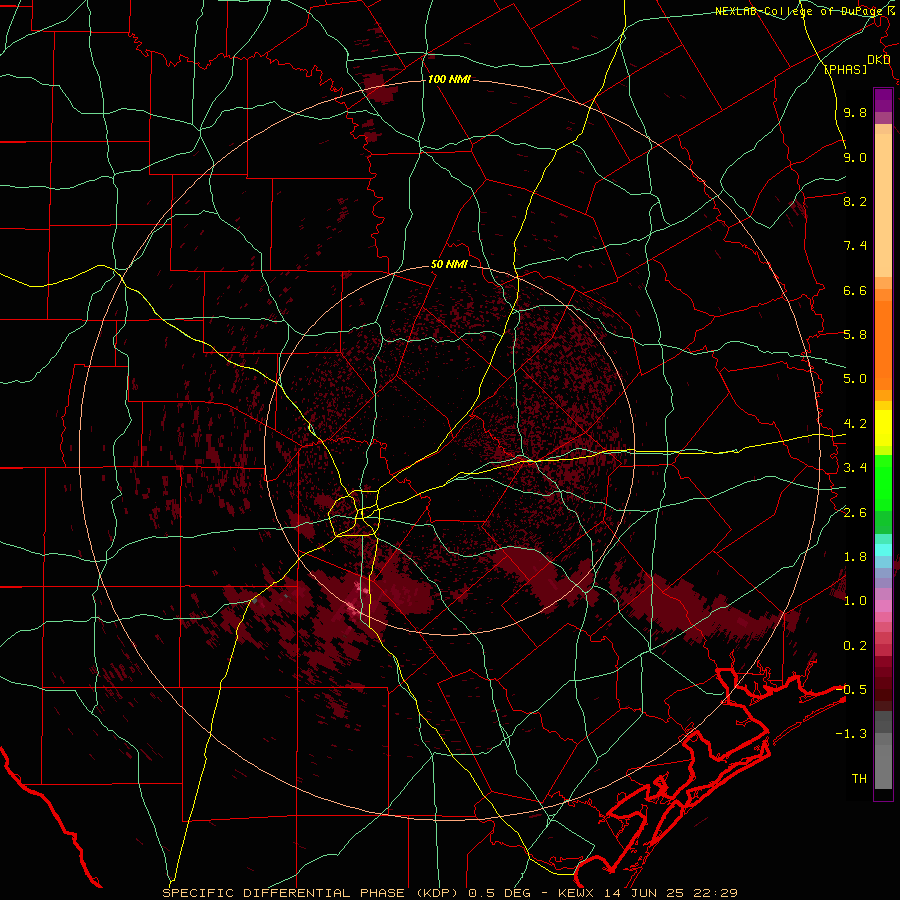Click the 9.0 value on the scale
Viewport: 900px width, 900px height.
(855, 157)
